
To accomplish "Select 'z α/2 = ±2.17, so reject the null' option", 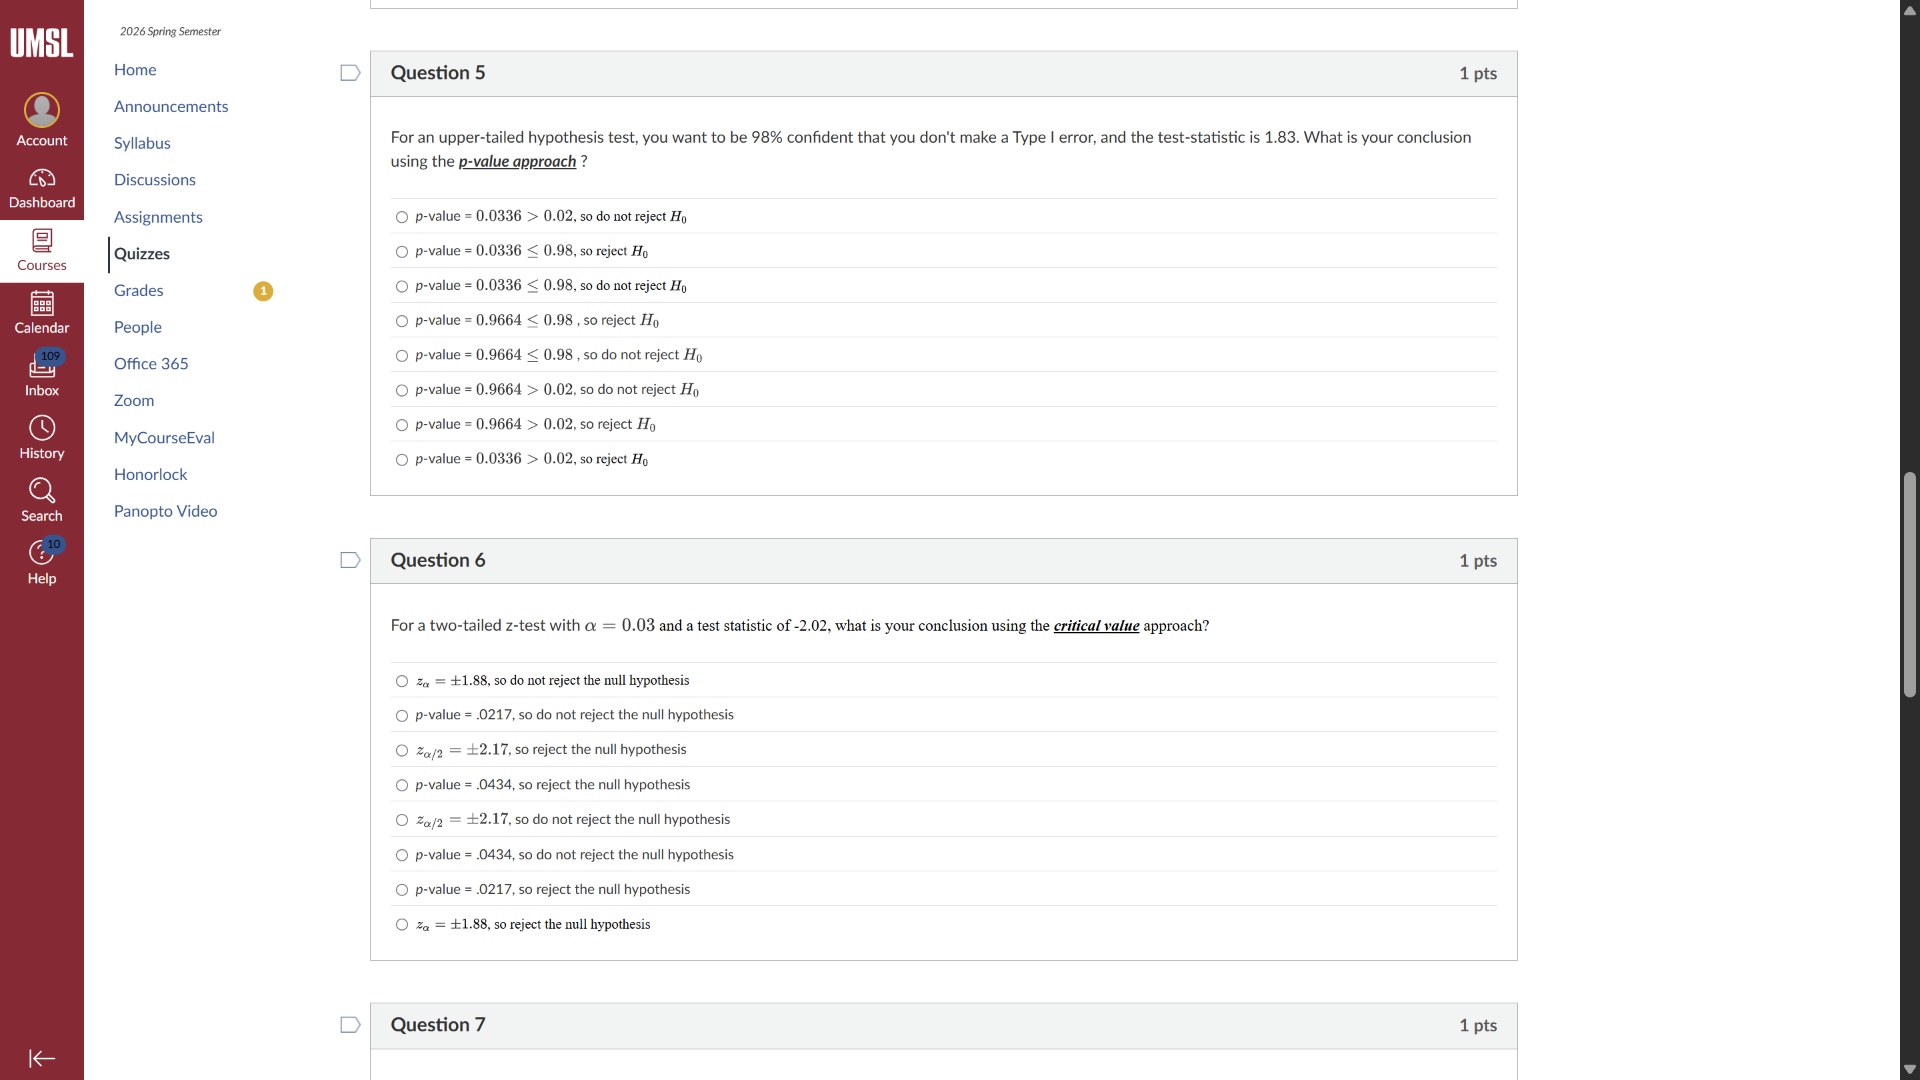I will (402, 751).
